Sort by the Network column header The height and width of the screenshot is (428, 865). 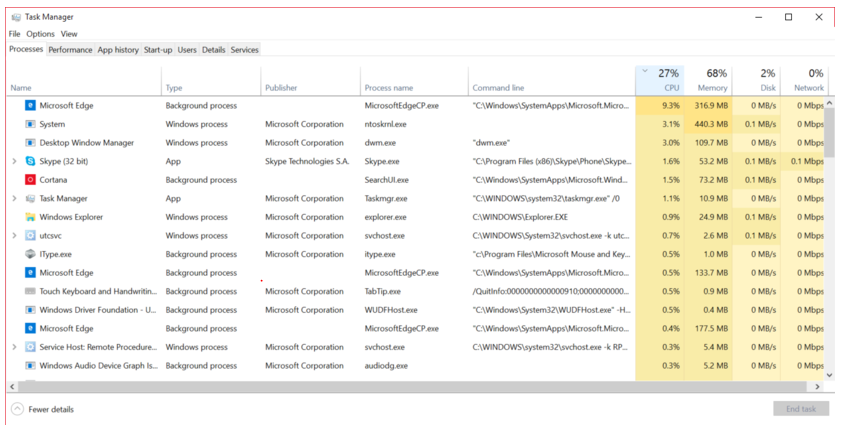tap(804, 81)
